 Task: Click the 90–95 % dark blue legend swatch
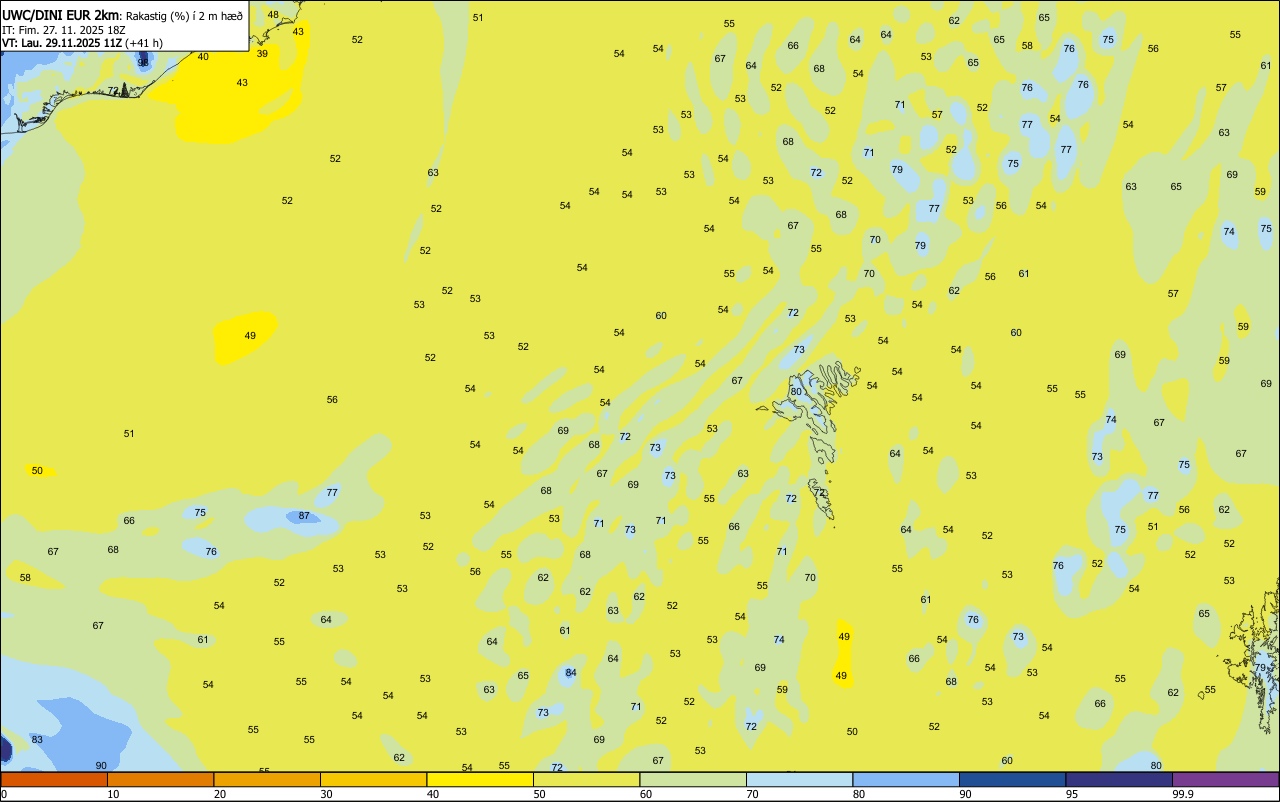1012,779
